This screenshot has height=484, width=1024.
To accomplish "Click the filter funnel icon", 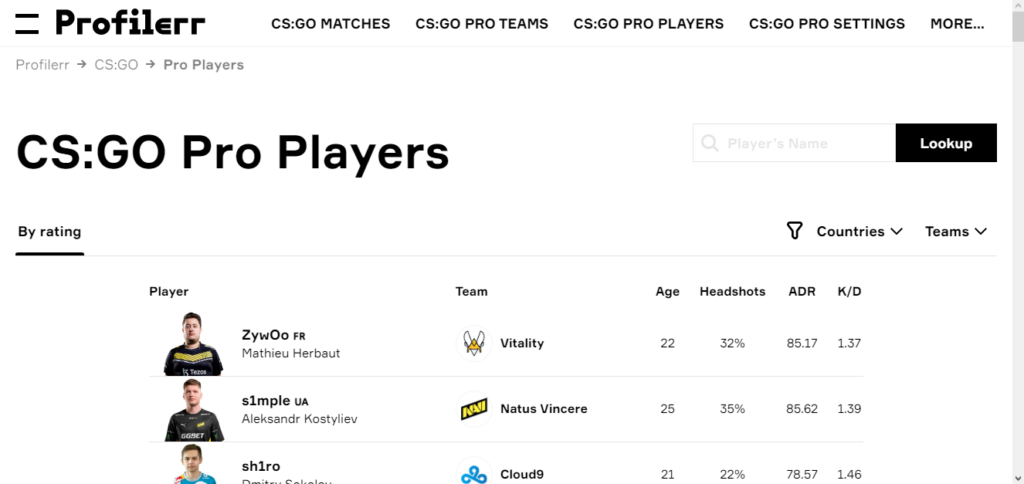I will click(x=794, y=231).
